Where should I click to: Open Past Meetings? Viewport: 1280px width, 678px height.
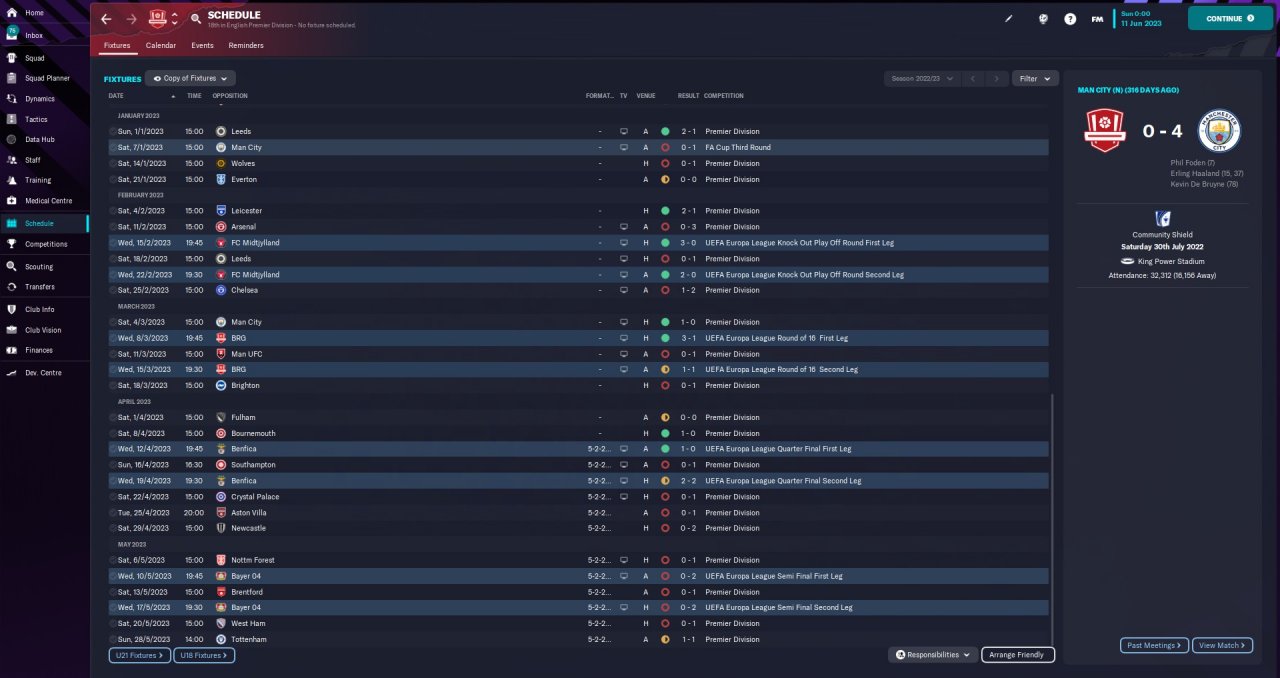tap(1154, 646)
